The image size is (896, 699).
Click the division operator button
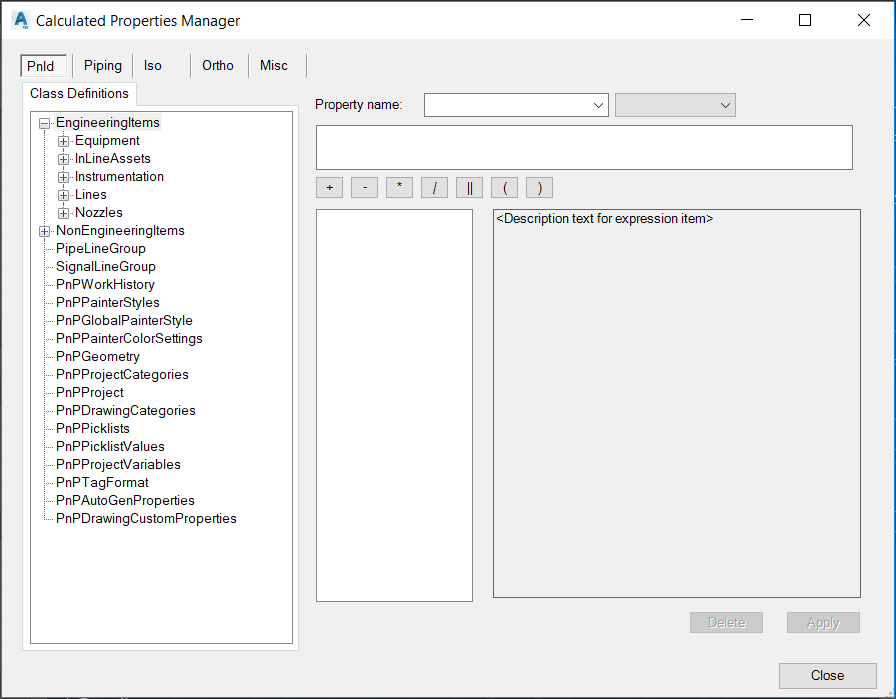click(434, 187)
